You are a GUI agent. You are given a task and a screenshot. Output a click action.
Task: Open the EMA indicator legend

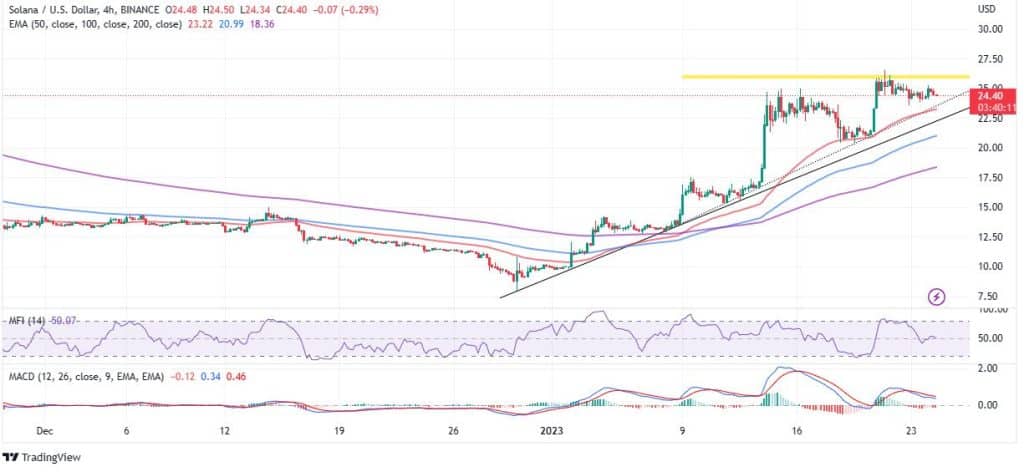[x=93, y=25]
